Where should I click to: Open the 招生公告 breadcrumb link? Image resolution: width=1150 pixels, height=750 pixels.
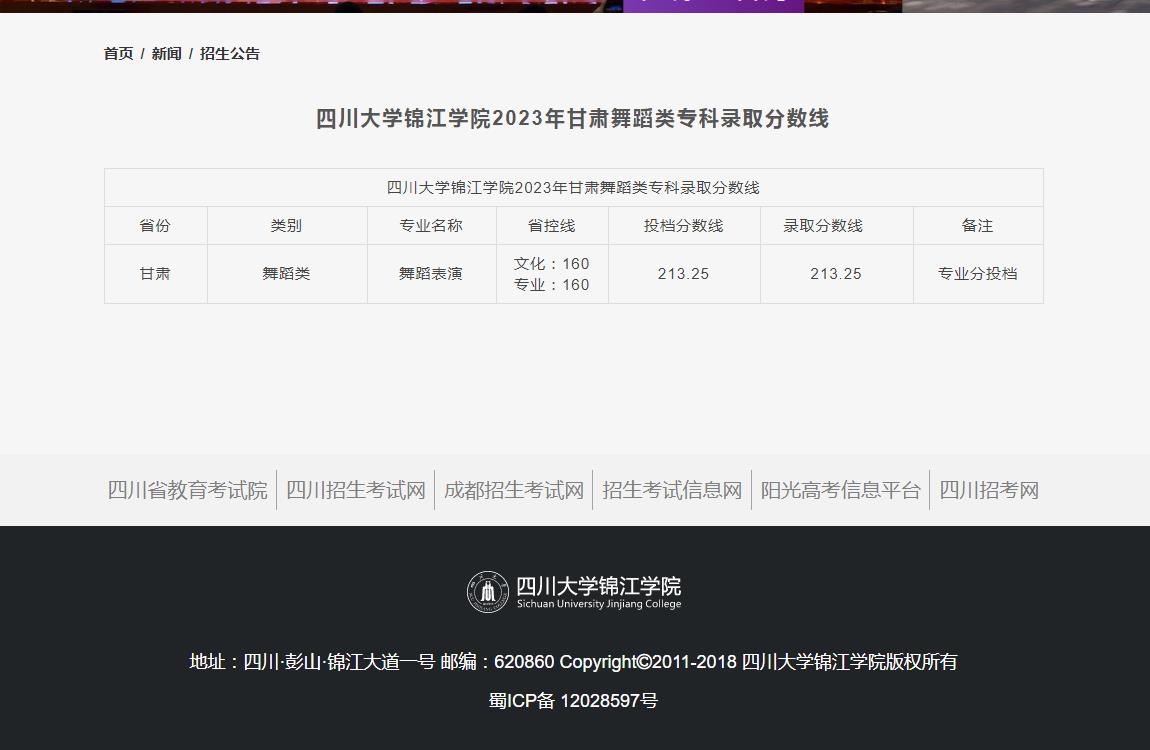tap(230, 54)
